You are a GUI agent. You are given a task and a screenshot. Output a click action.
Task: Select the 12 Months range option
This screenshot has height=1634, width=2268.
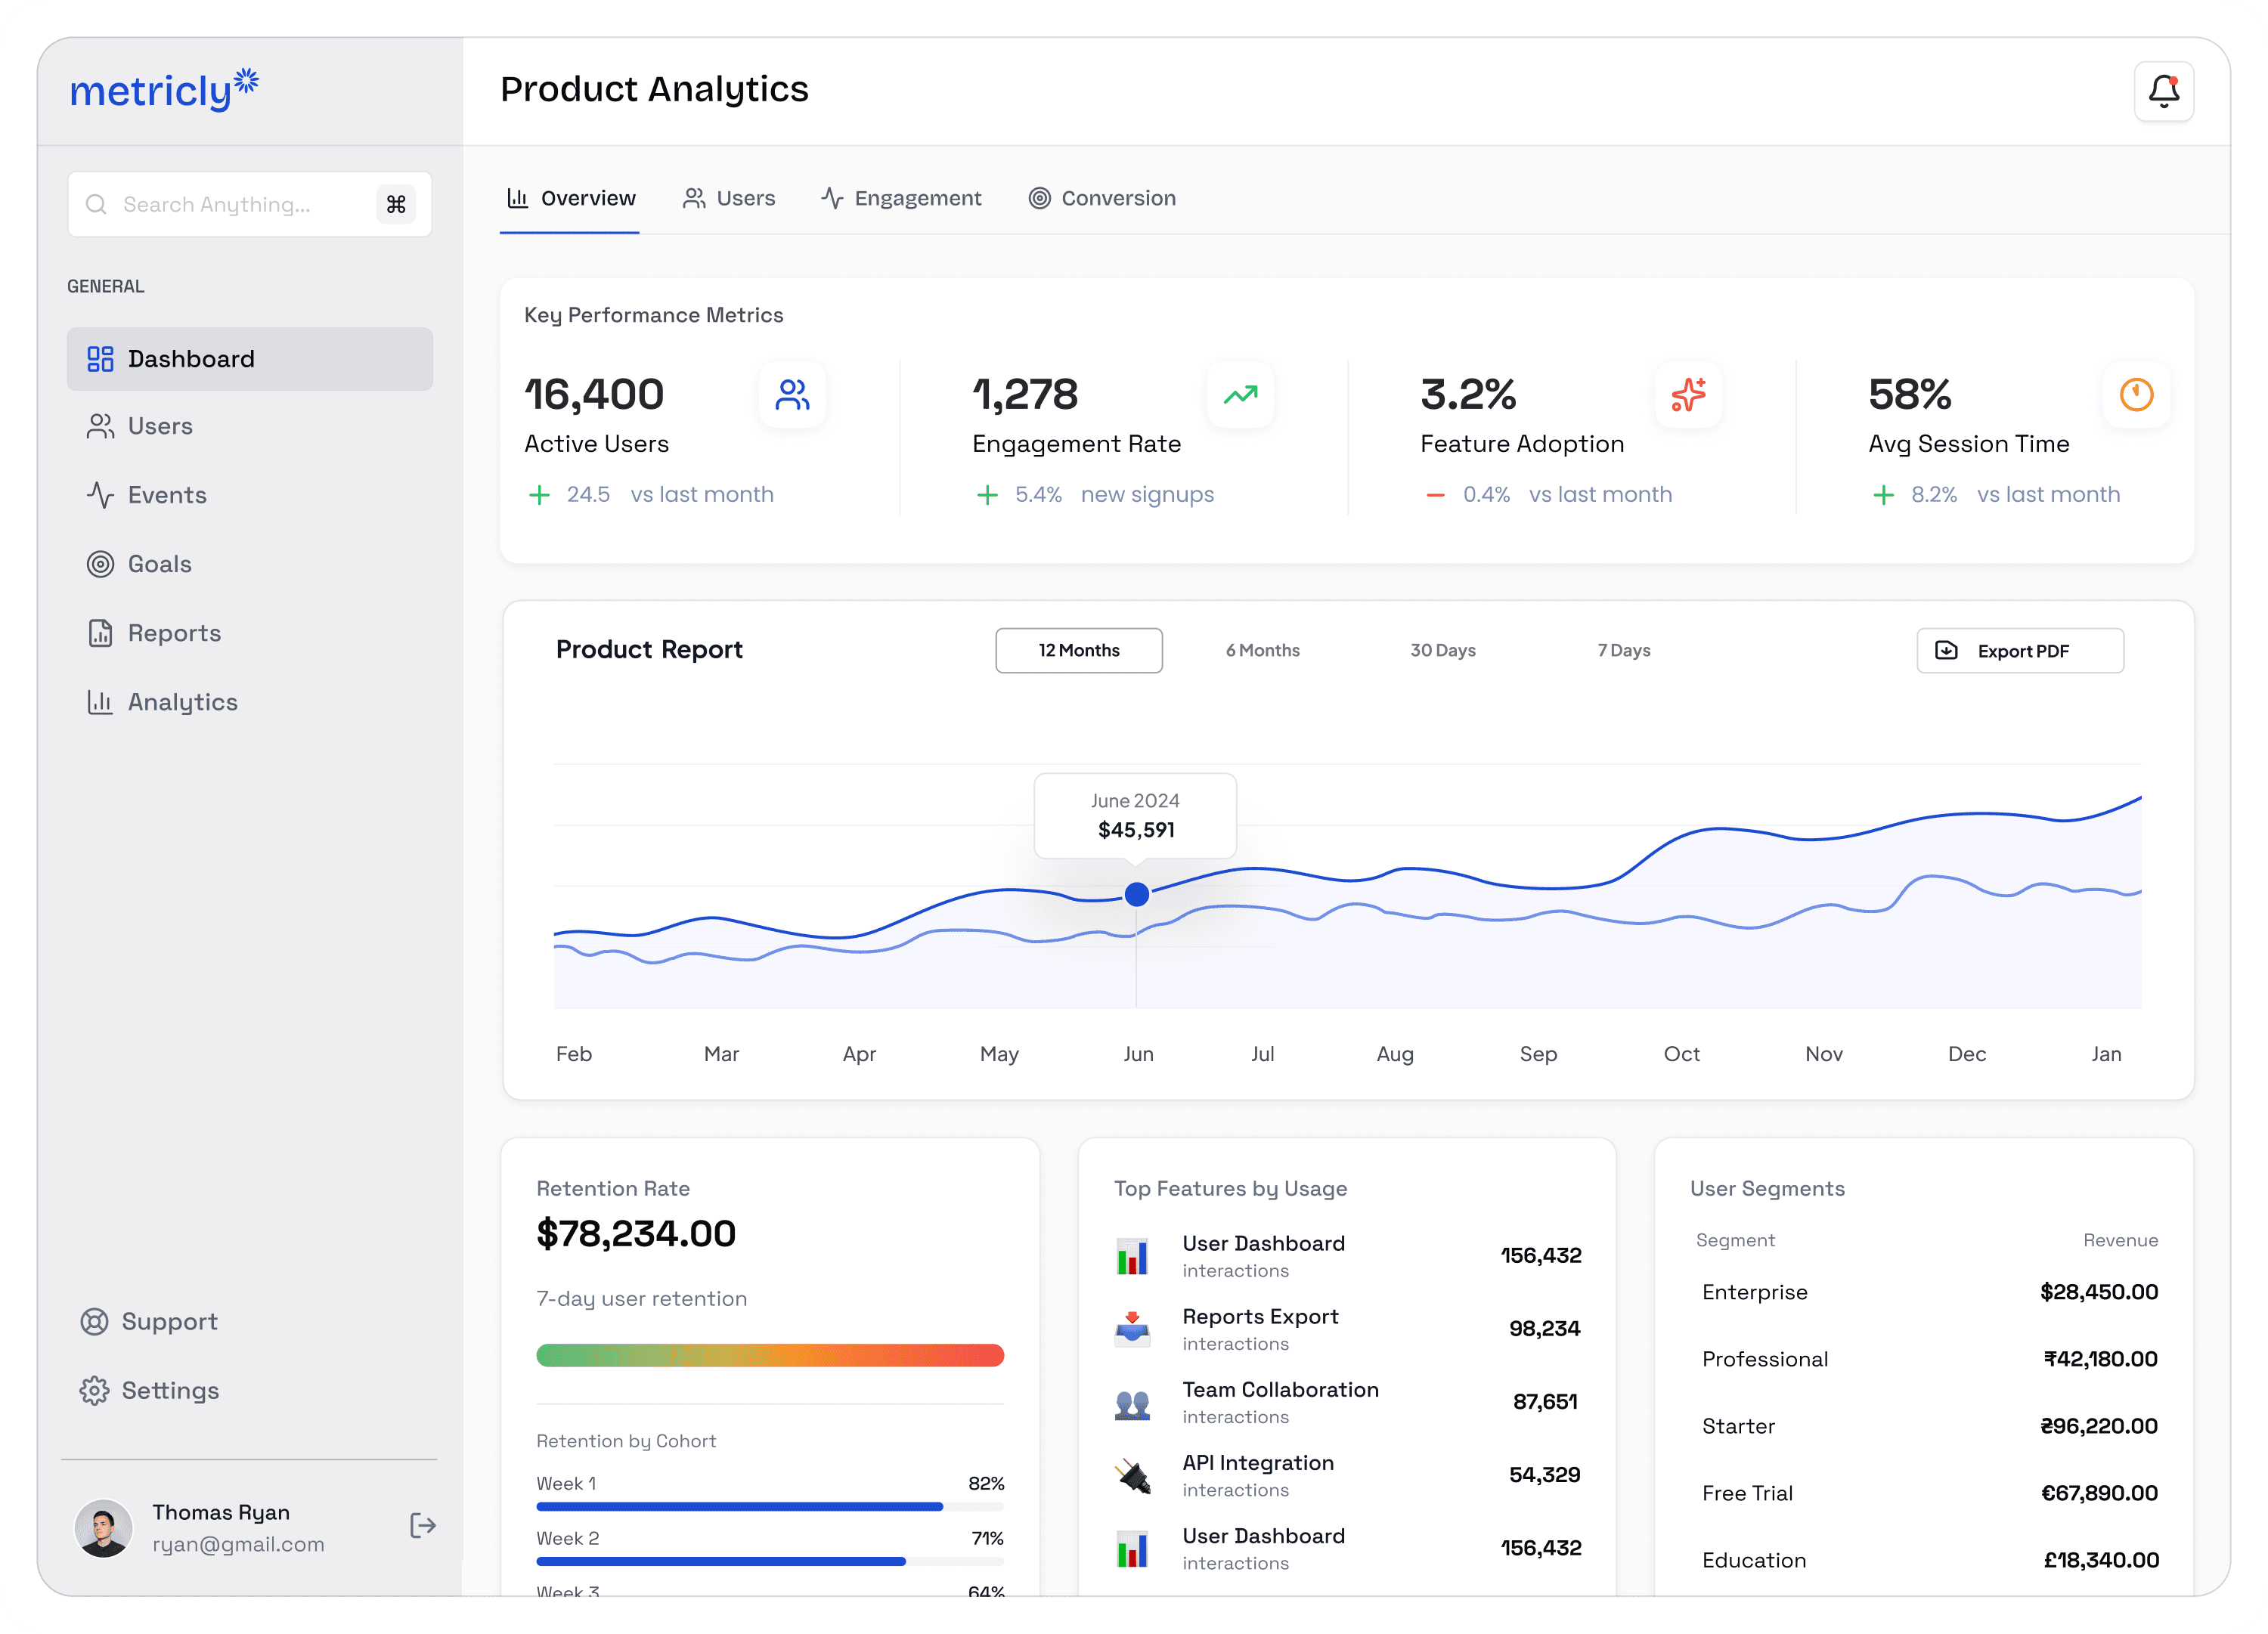(1078, 650)
